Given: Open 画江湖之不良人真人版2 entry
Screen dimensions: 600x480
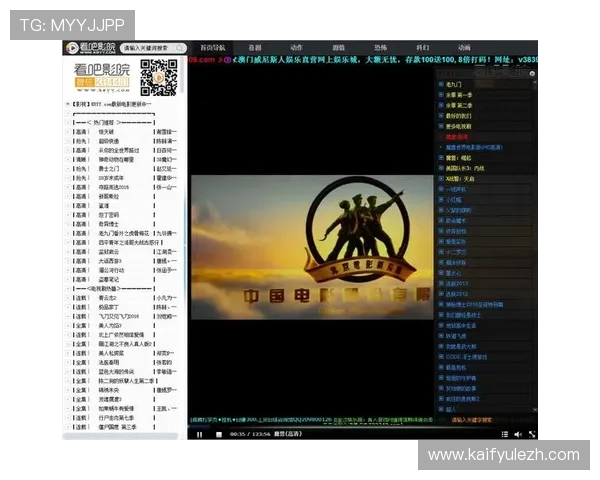Looking at the screenshot, I should coord(126,344).
